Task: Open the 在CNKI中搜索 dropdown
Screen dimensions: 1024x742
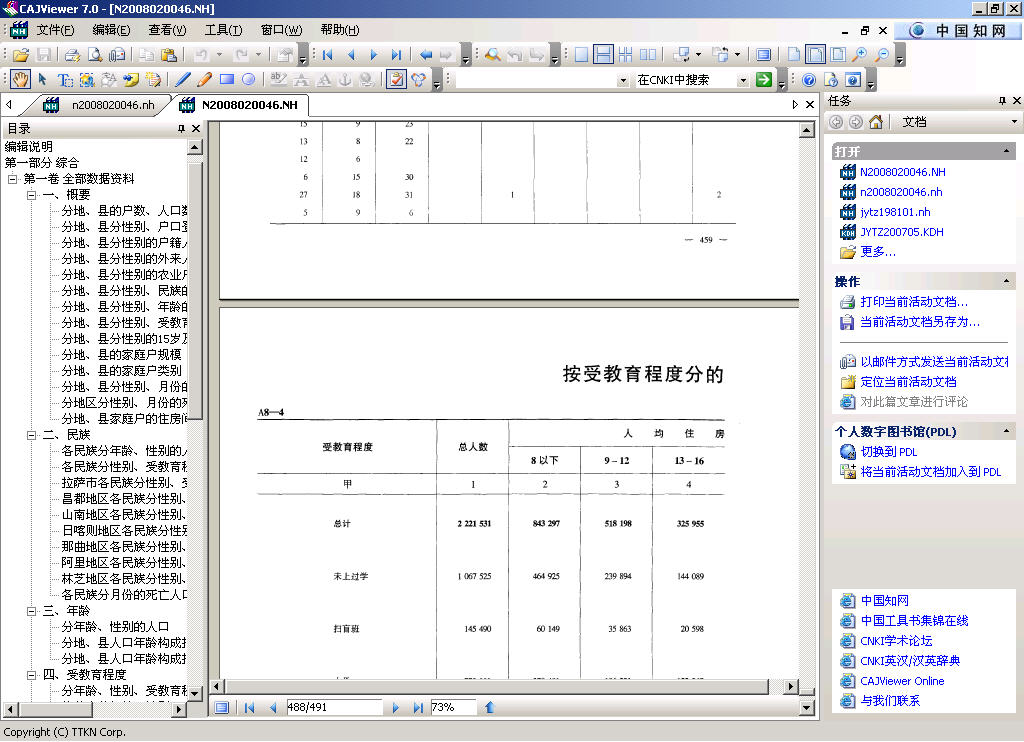Action: (744, 80)
